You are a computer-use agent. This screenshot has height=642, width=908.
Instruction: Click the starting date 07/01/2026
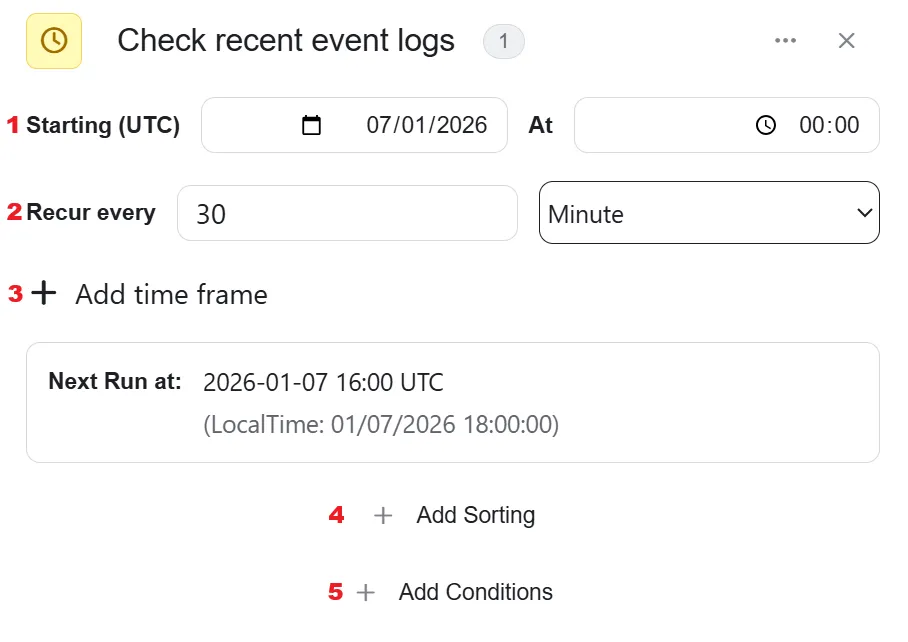pyautogui.click(x=427, y=125)
